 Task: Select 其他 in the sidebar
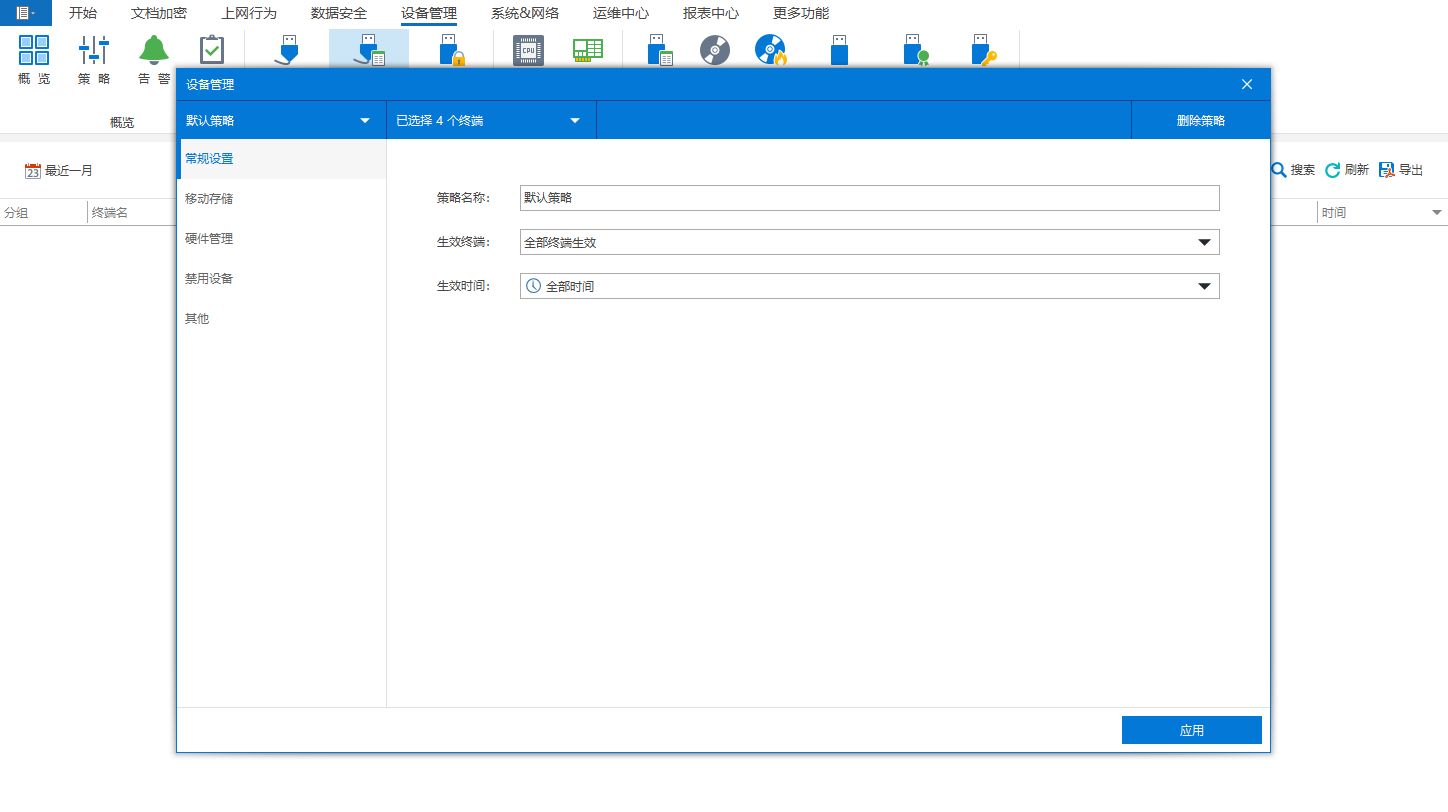281,319
